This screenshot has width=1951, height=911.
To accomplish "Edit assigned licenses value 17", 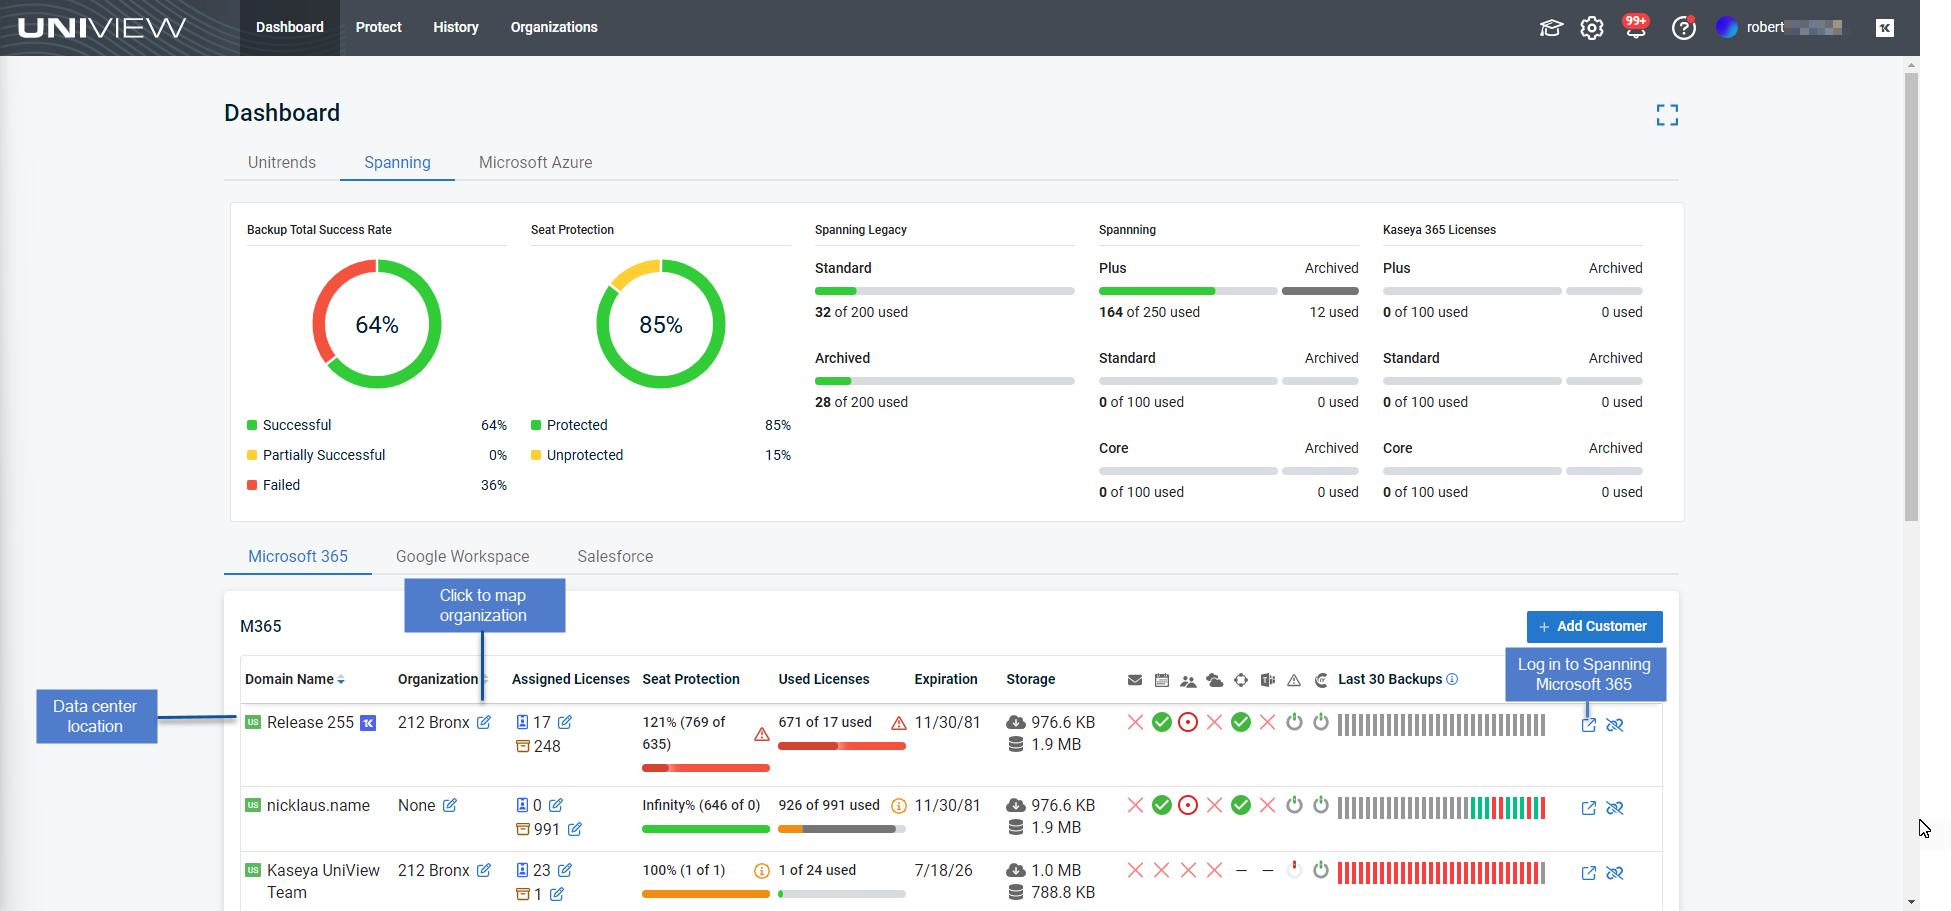I will pyautogui.click(x=565, y=722).
